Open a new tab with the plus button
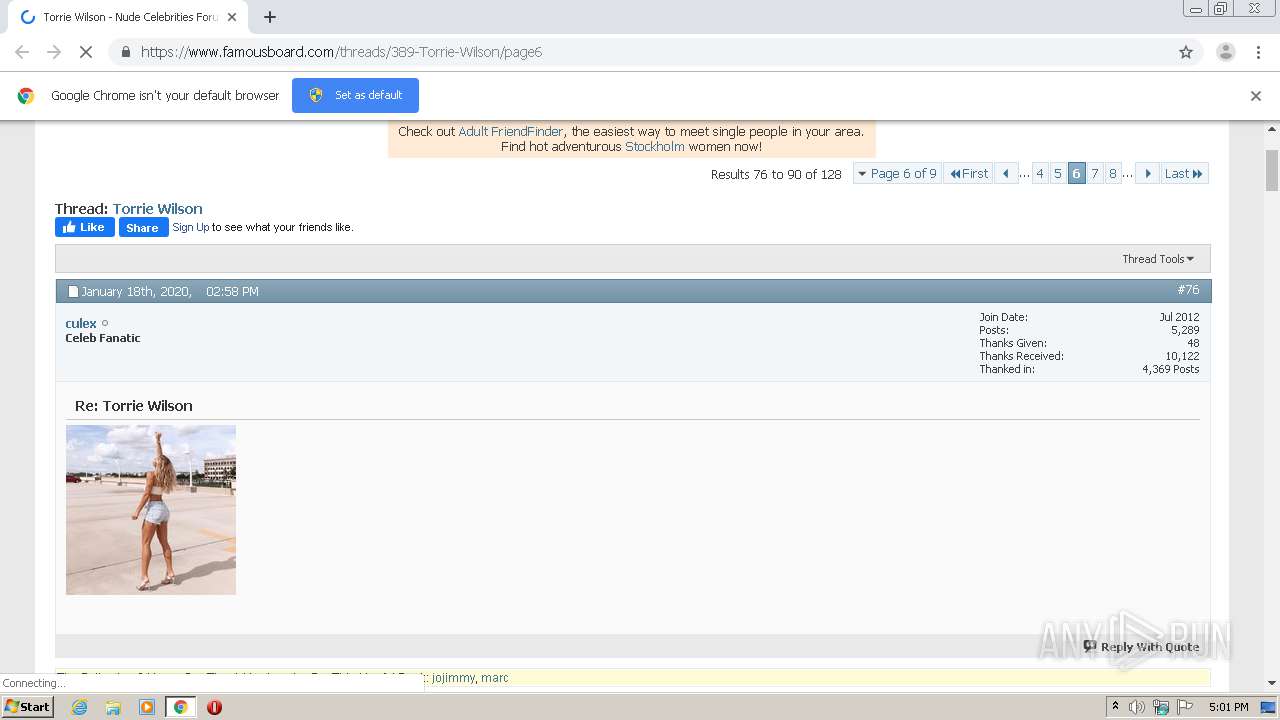1280x720 pixels. point(270,17)
